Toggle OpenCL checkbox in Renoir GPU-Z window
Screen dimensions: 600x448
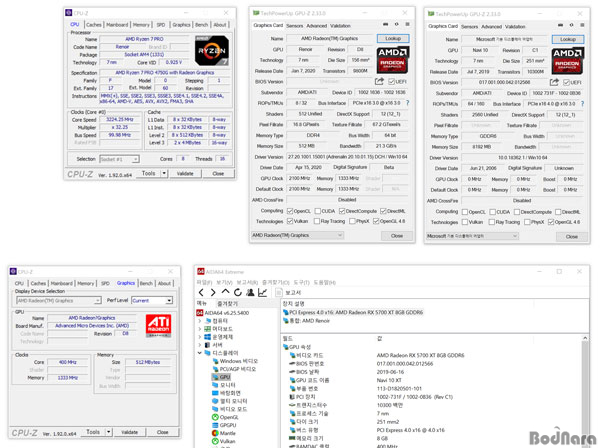[290, 211]
